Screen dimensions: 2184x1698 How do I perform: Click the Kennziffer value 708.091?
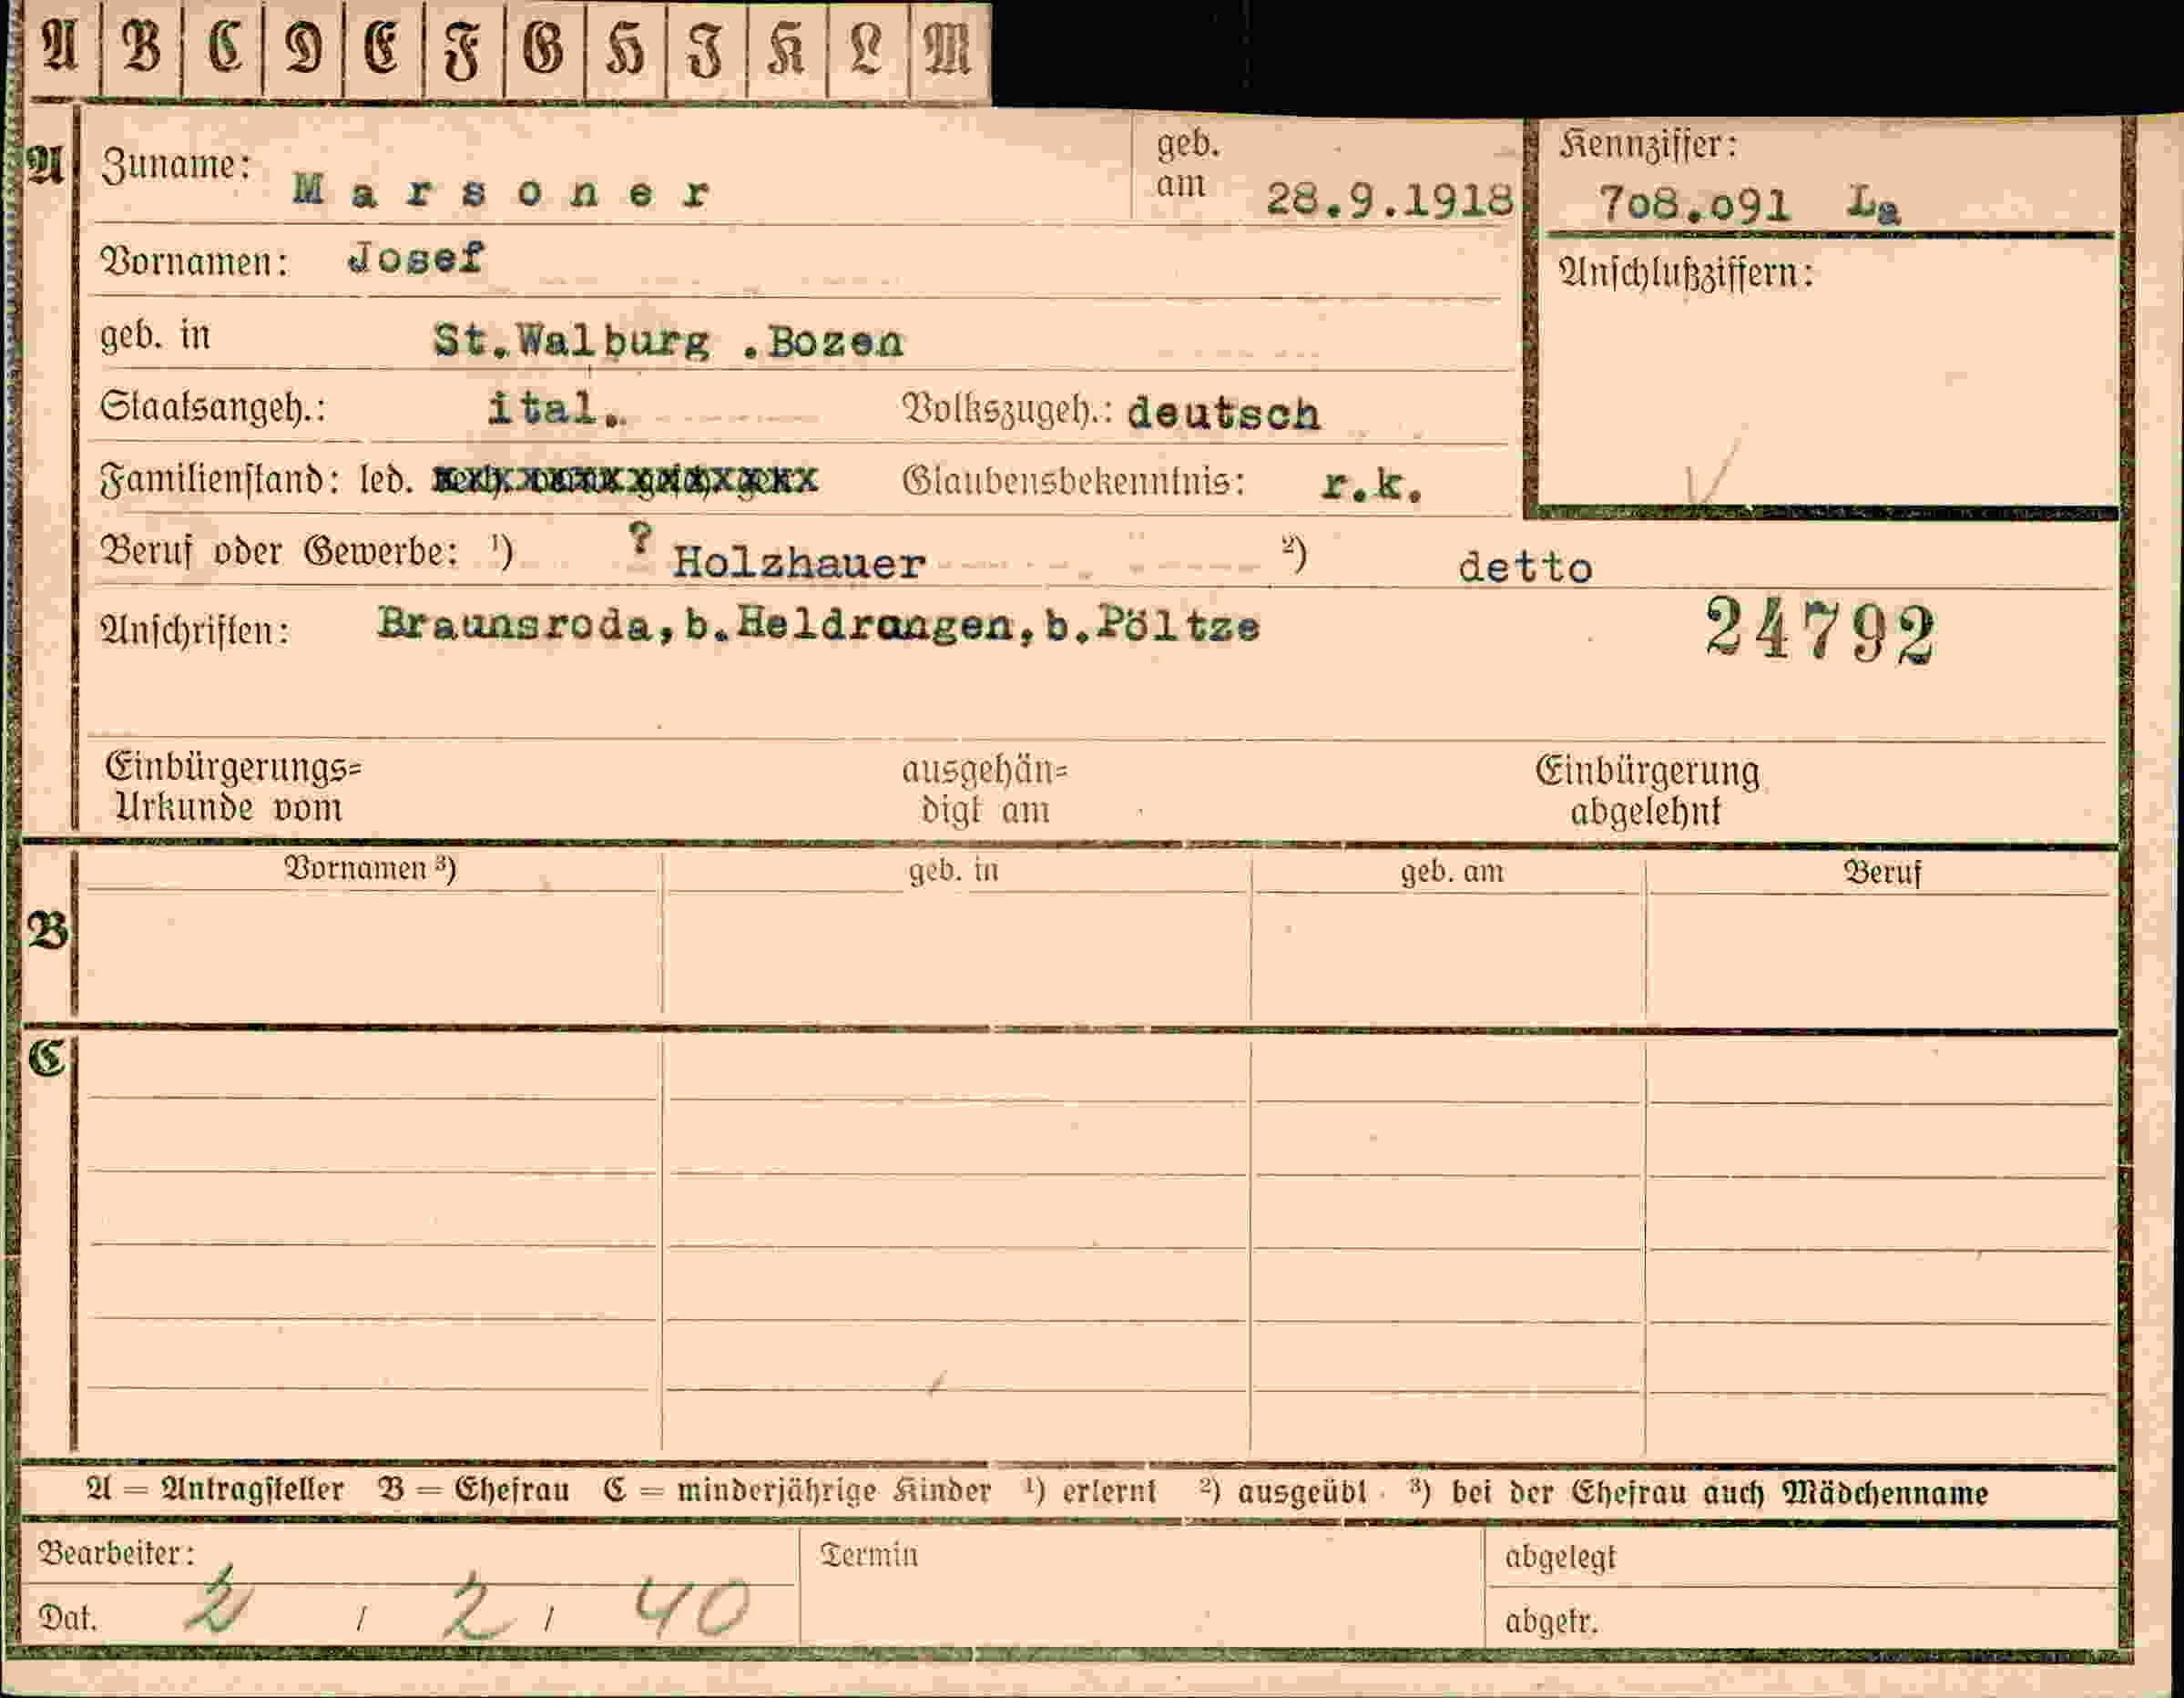point(1694,205)
